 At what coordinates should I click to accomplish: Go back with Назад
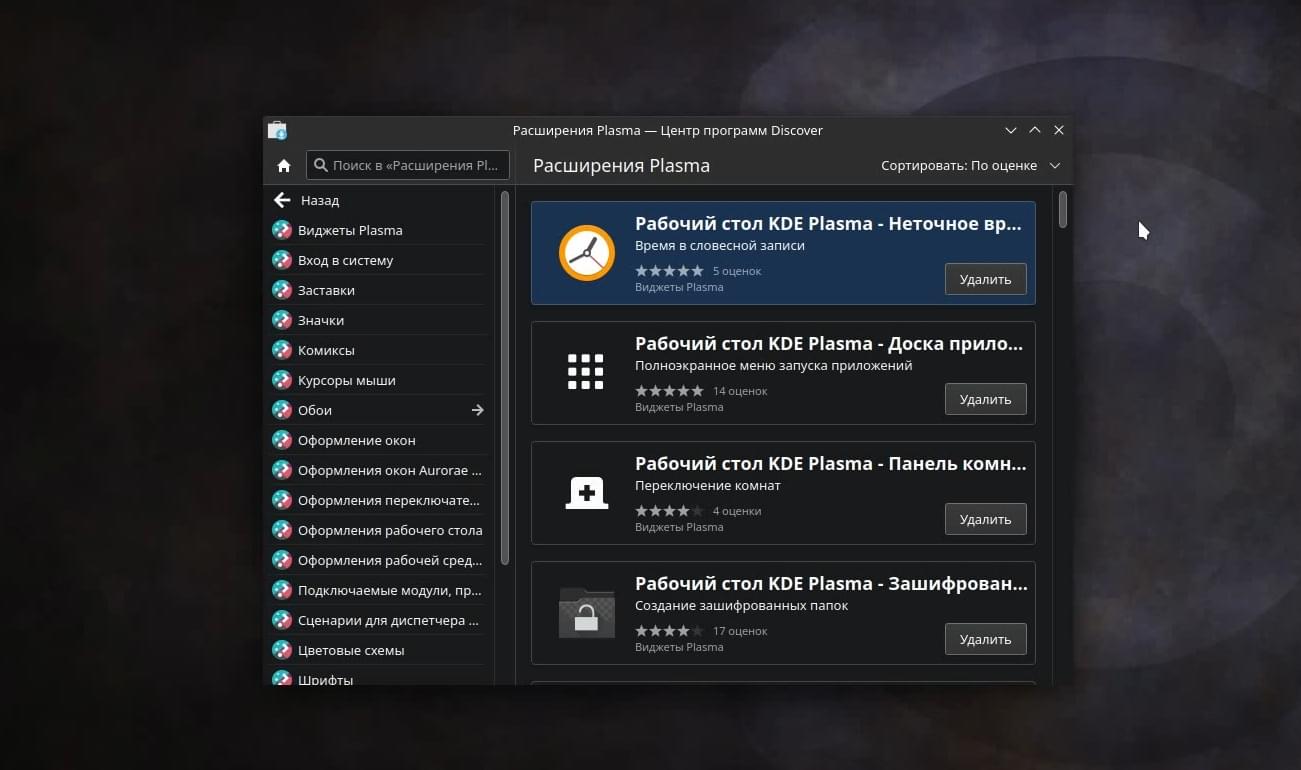coord(378,200)
